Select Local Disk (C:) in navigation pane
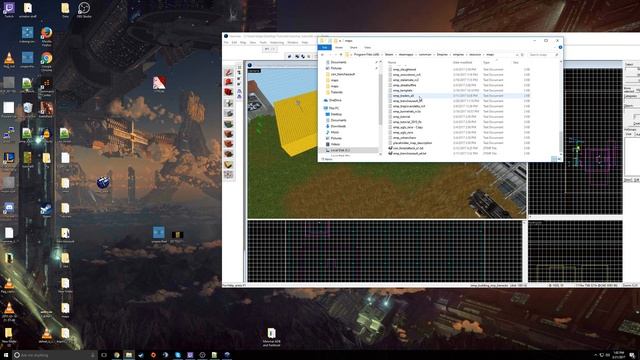Viewport: 640px width, 360px height. (340, 150)
